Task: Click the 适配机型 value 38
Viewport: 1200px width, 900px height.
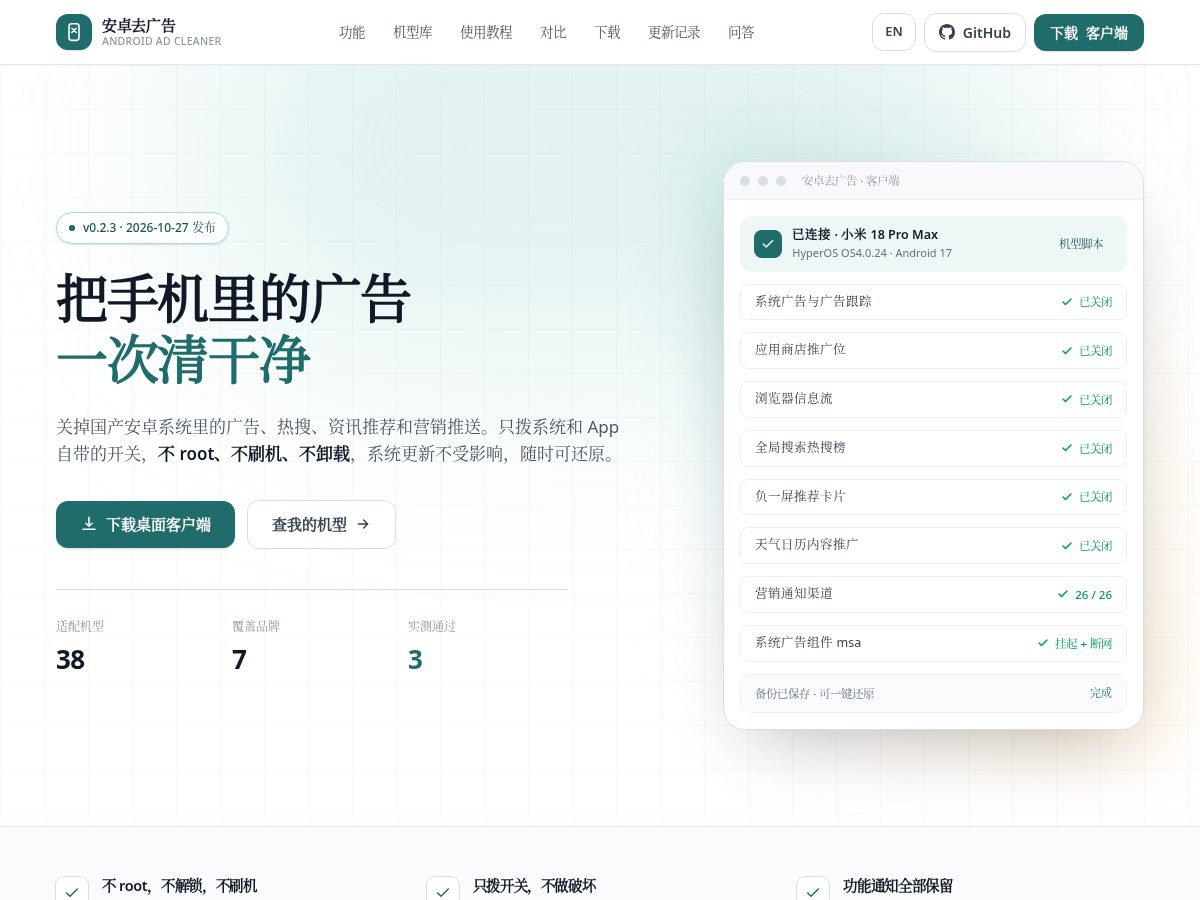Action: (70, 660)
